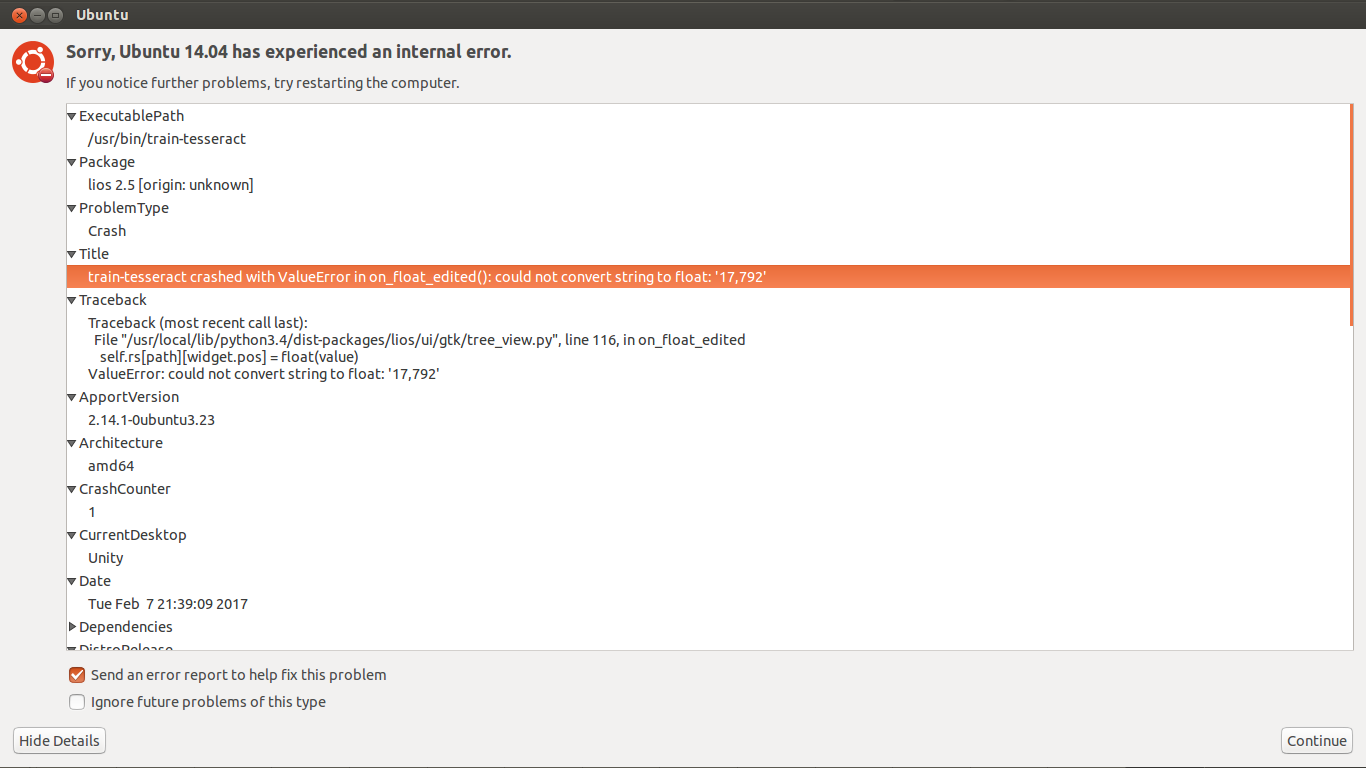This screenshot has width=1366, height=768.
Task: Collapse the ProblemType disclosure triangle
Action: click(72, 208)
